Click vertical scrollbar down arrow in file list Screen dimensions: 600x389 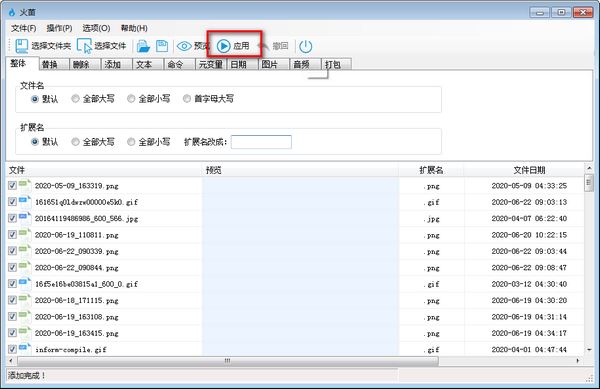click(589, 350)
